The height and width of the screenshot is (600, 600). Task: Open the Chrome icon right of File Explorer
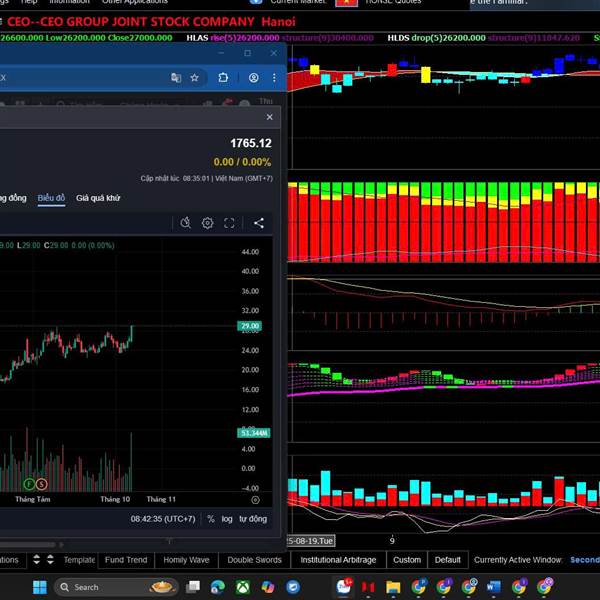pyautogui.click(x=419, y=586)
